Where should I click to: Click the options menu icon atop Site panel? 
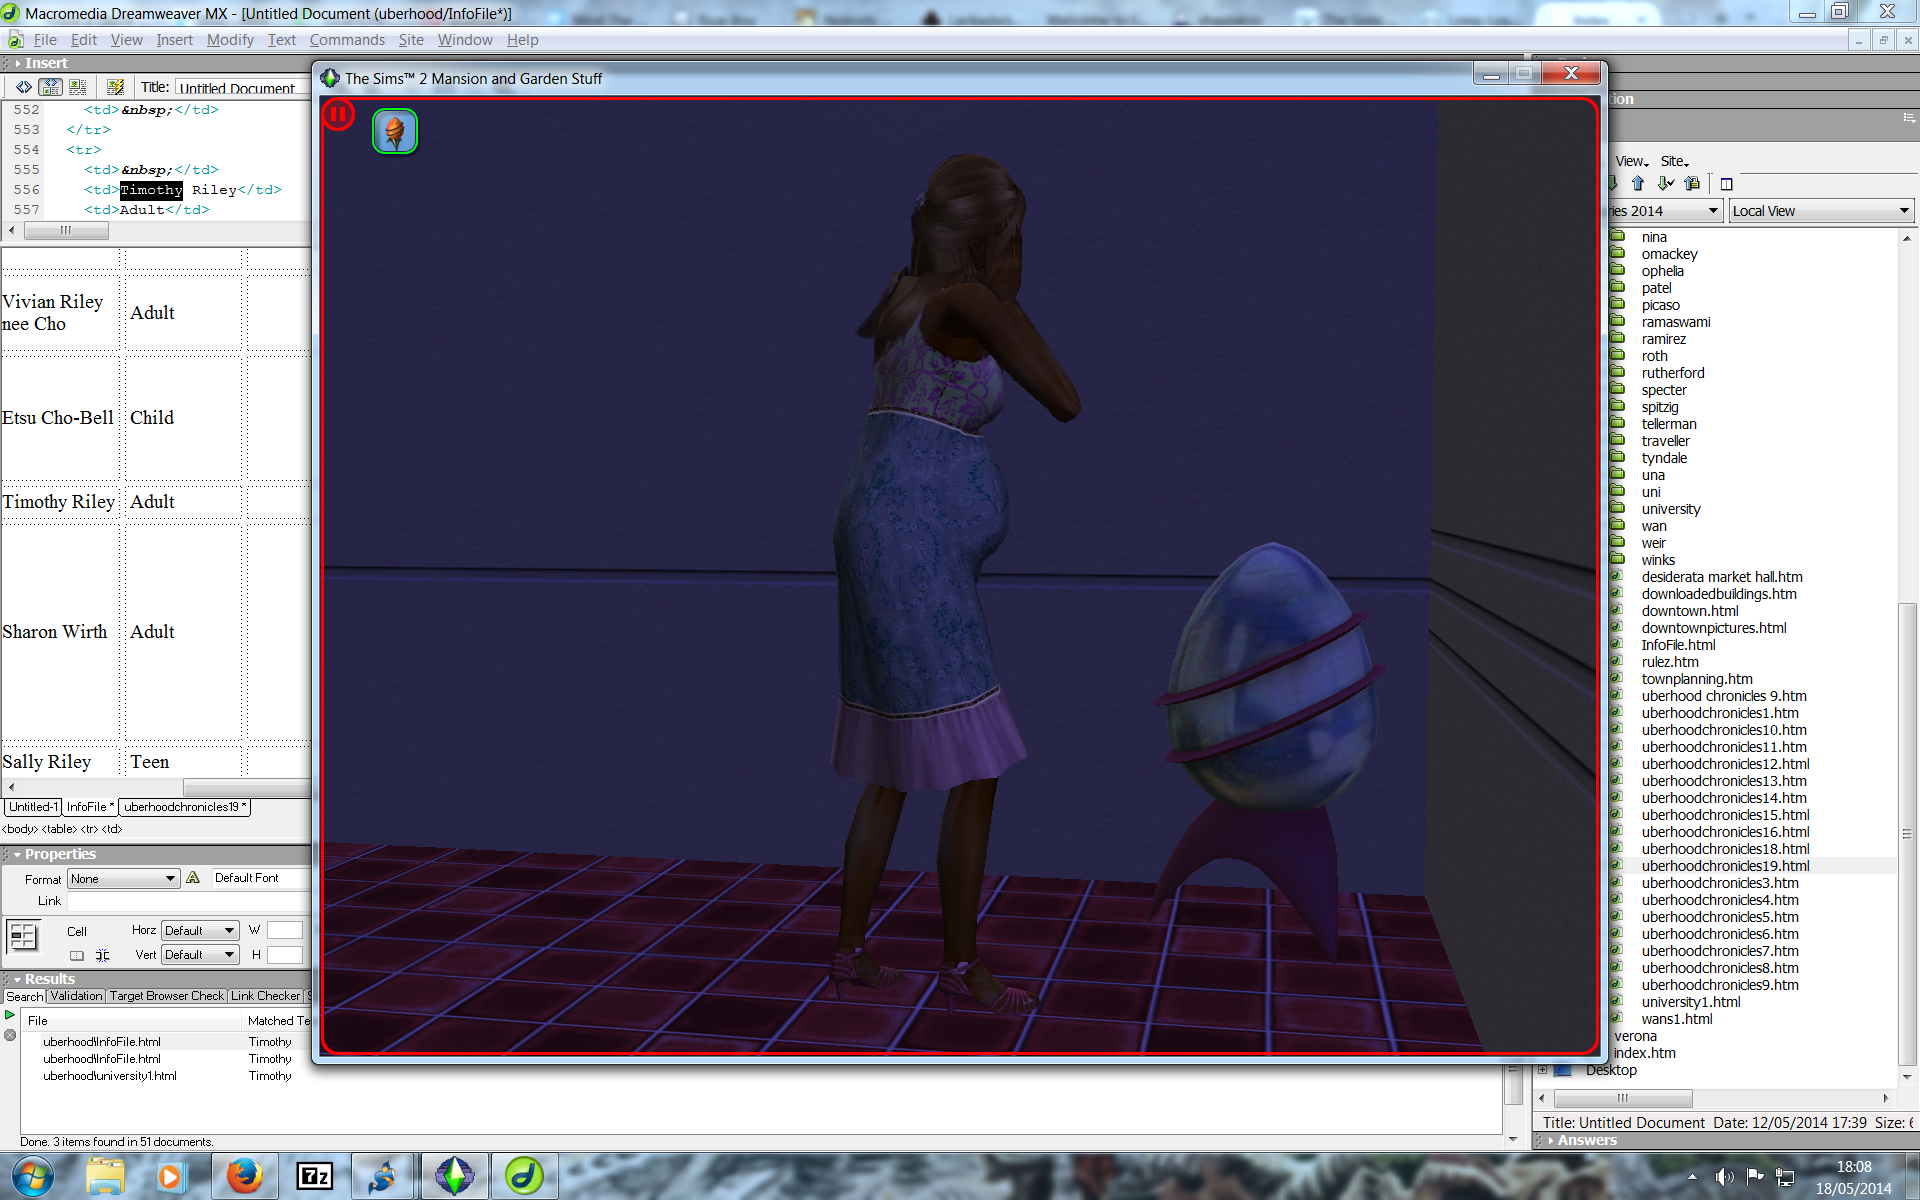click(1908, 118)
